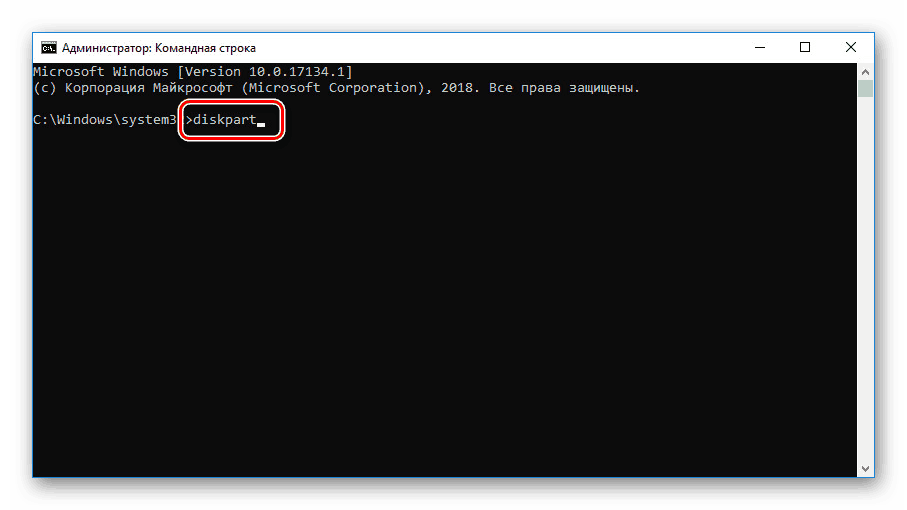The image size is (907, 510).
Task: Close the Command Prompt window
Action: click(850, 47)
